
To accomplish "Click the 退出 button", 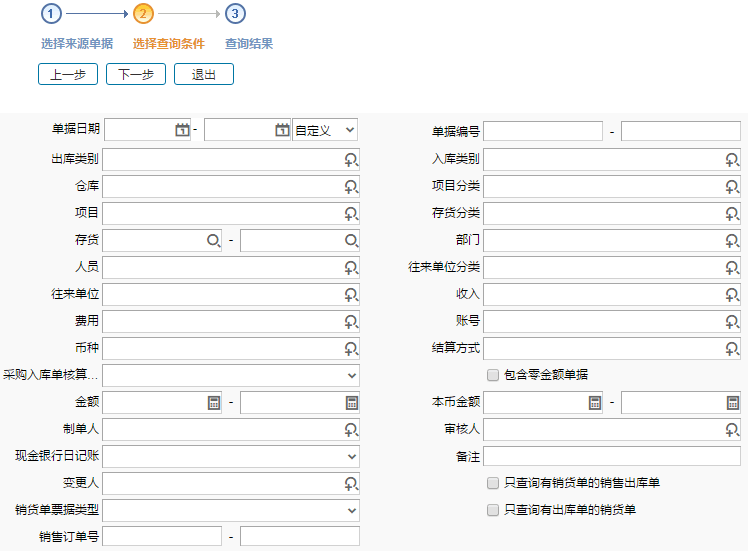I will click(x=204, y=74).
